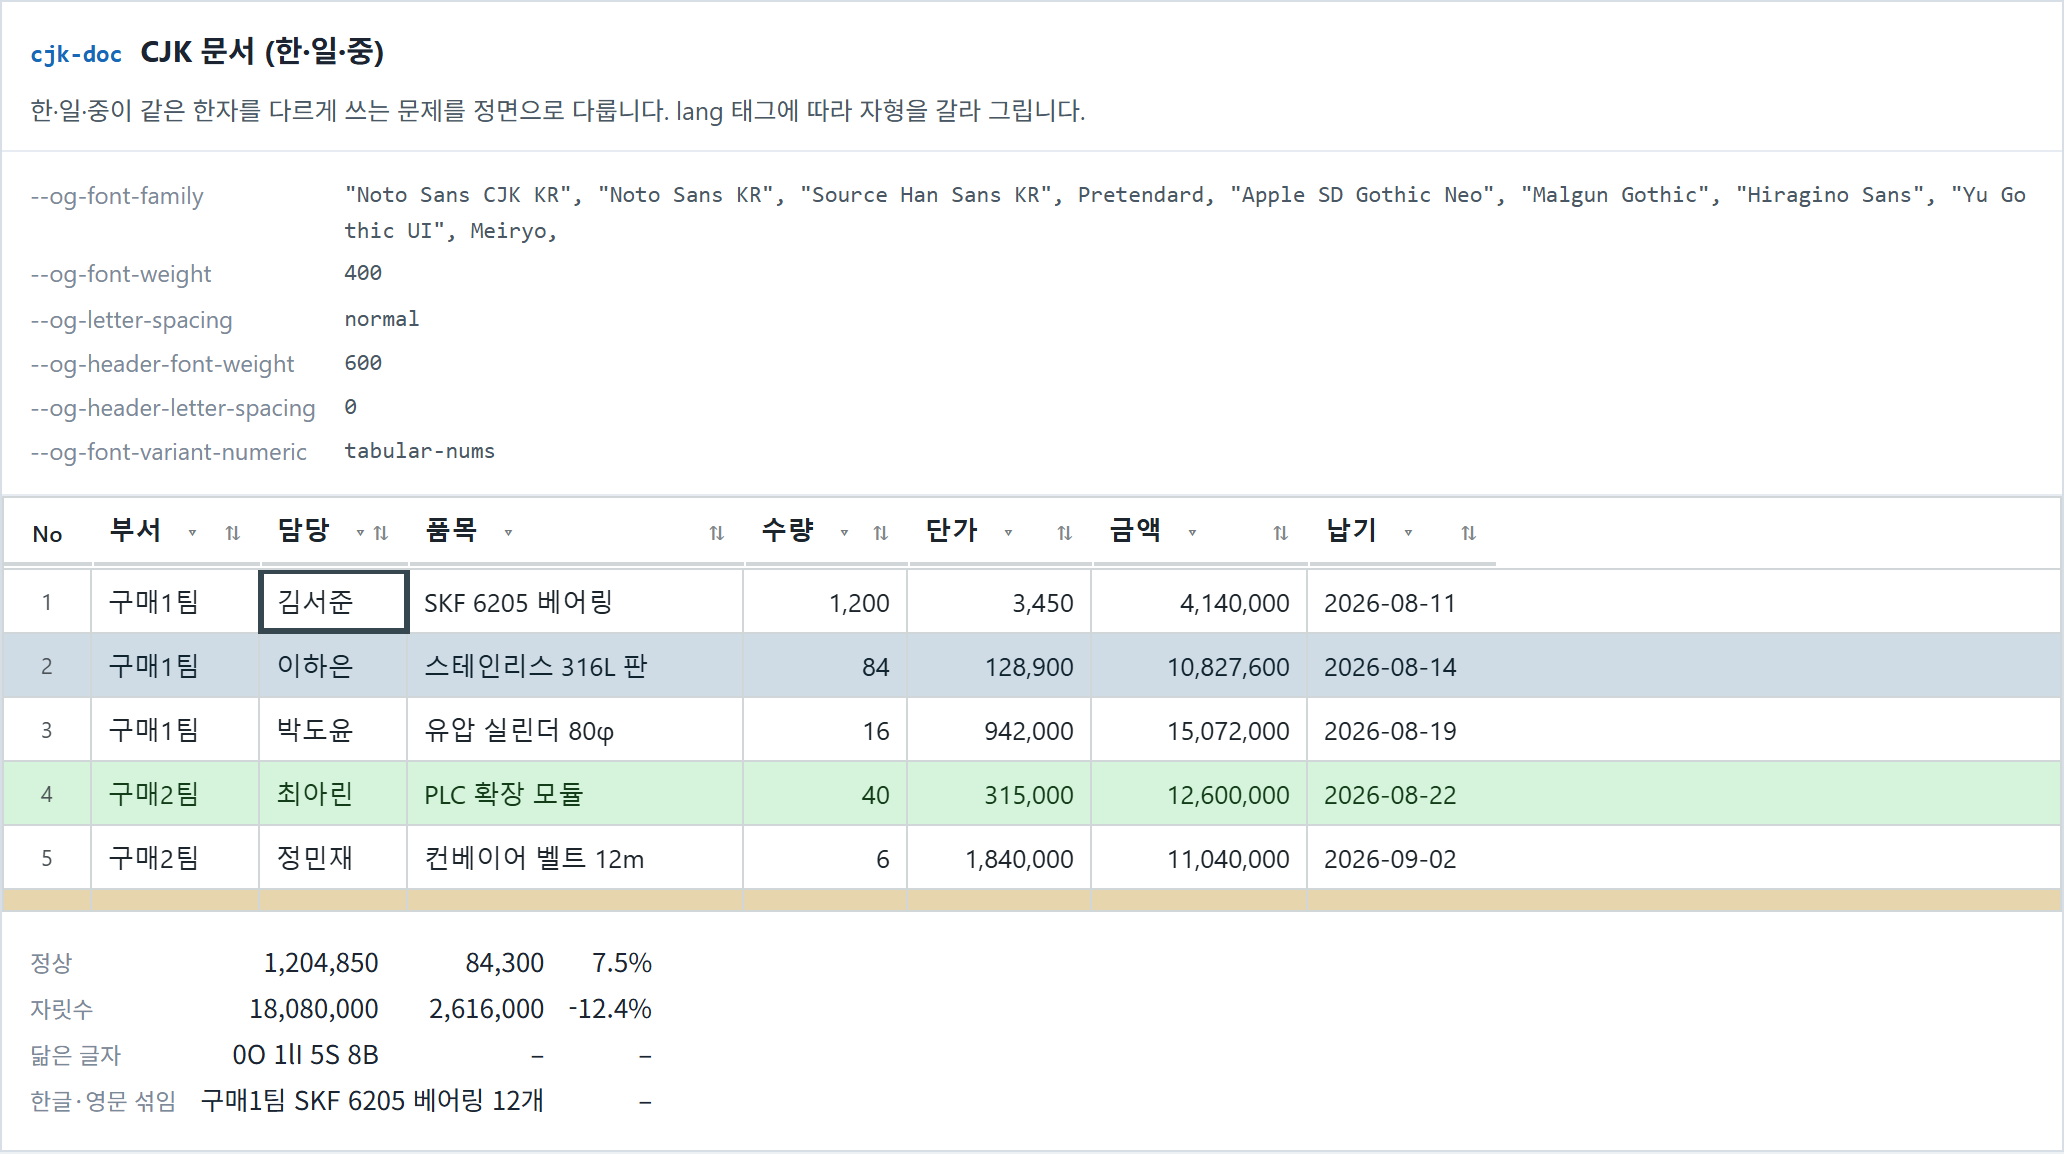Viewport: 2064px width, 1154px height.
Task: Click the 최아린 cell in row 4
Action: point(333,794)
